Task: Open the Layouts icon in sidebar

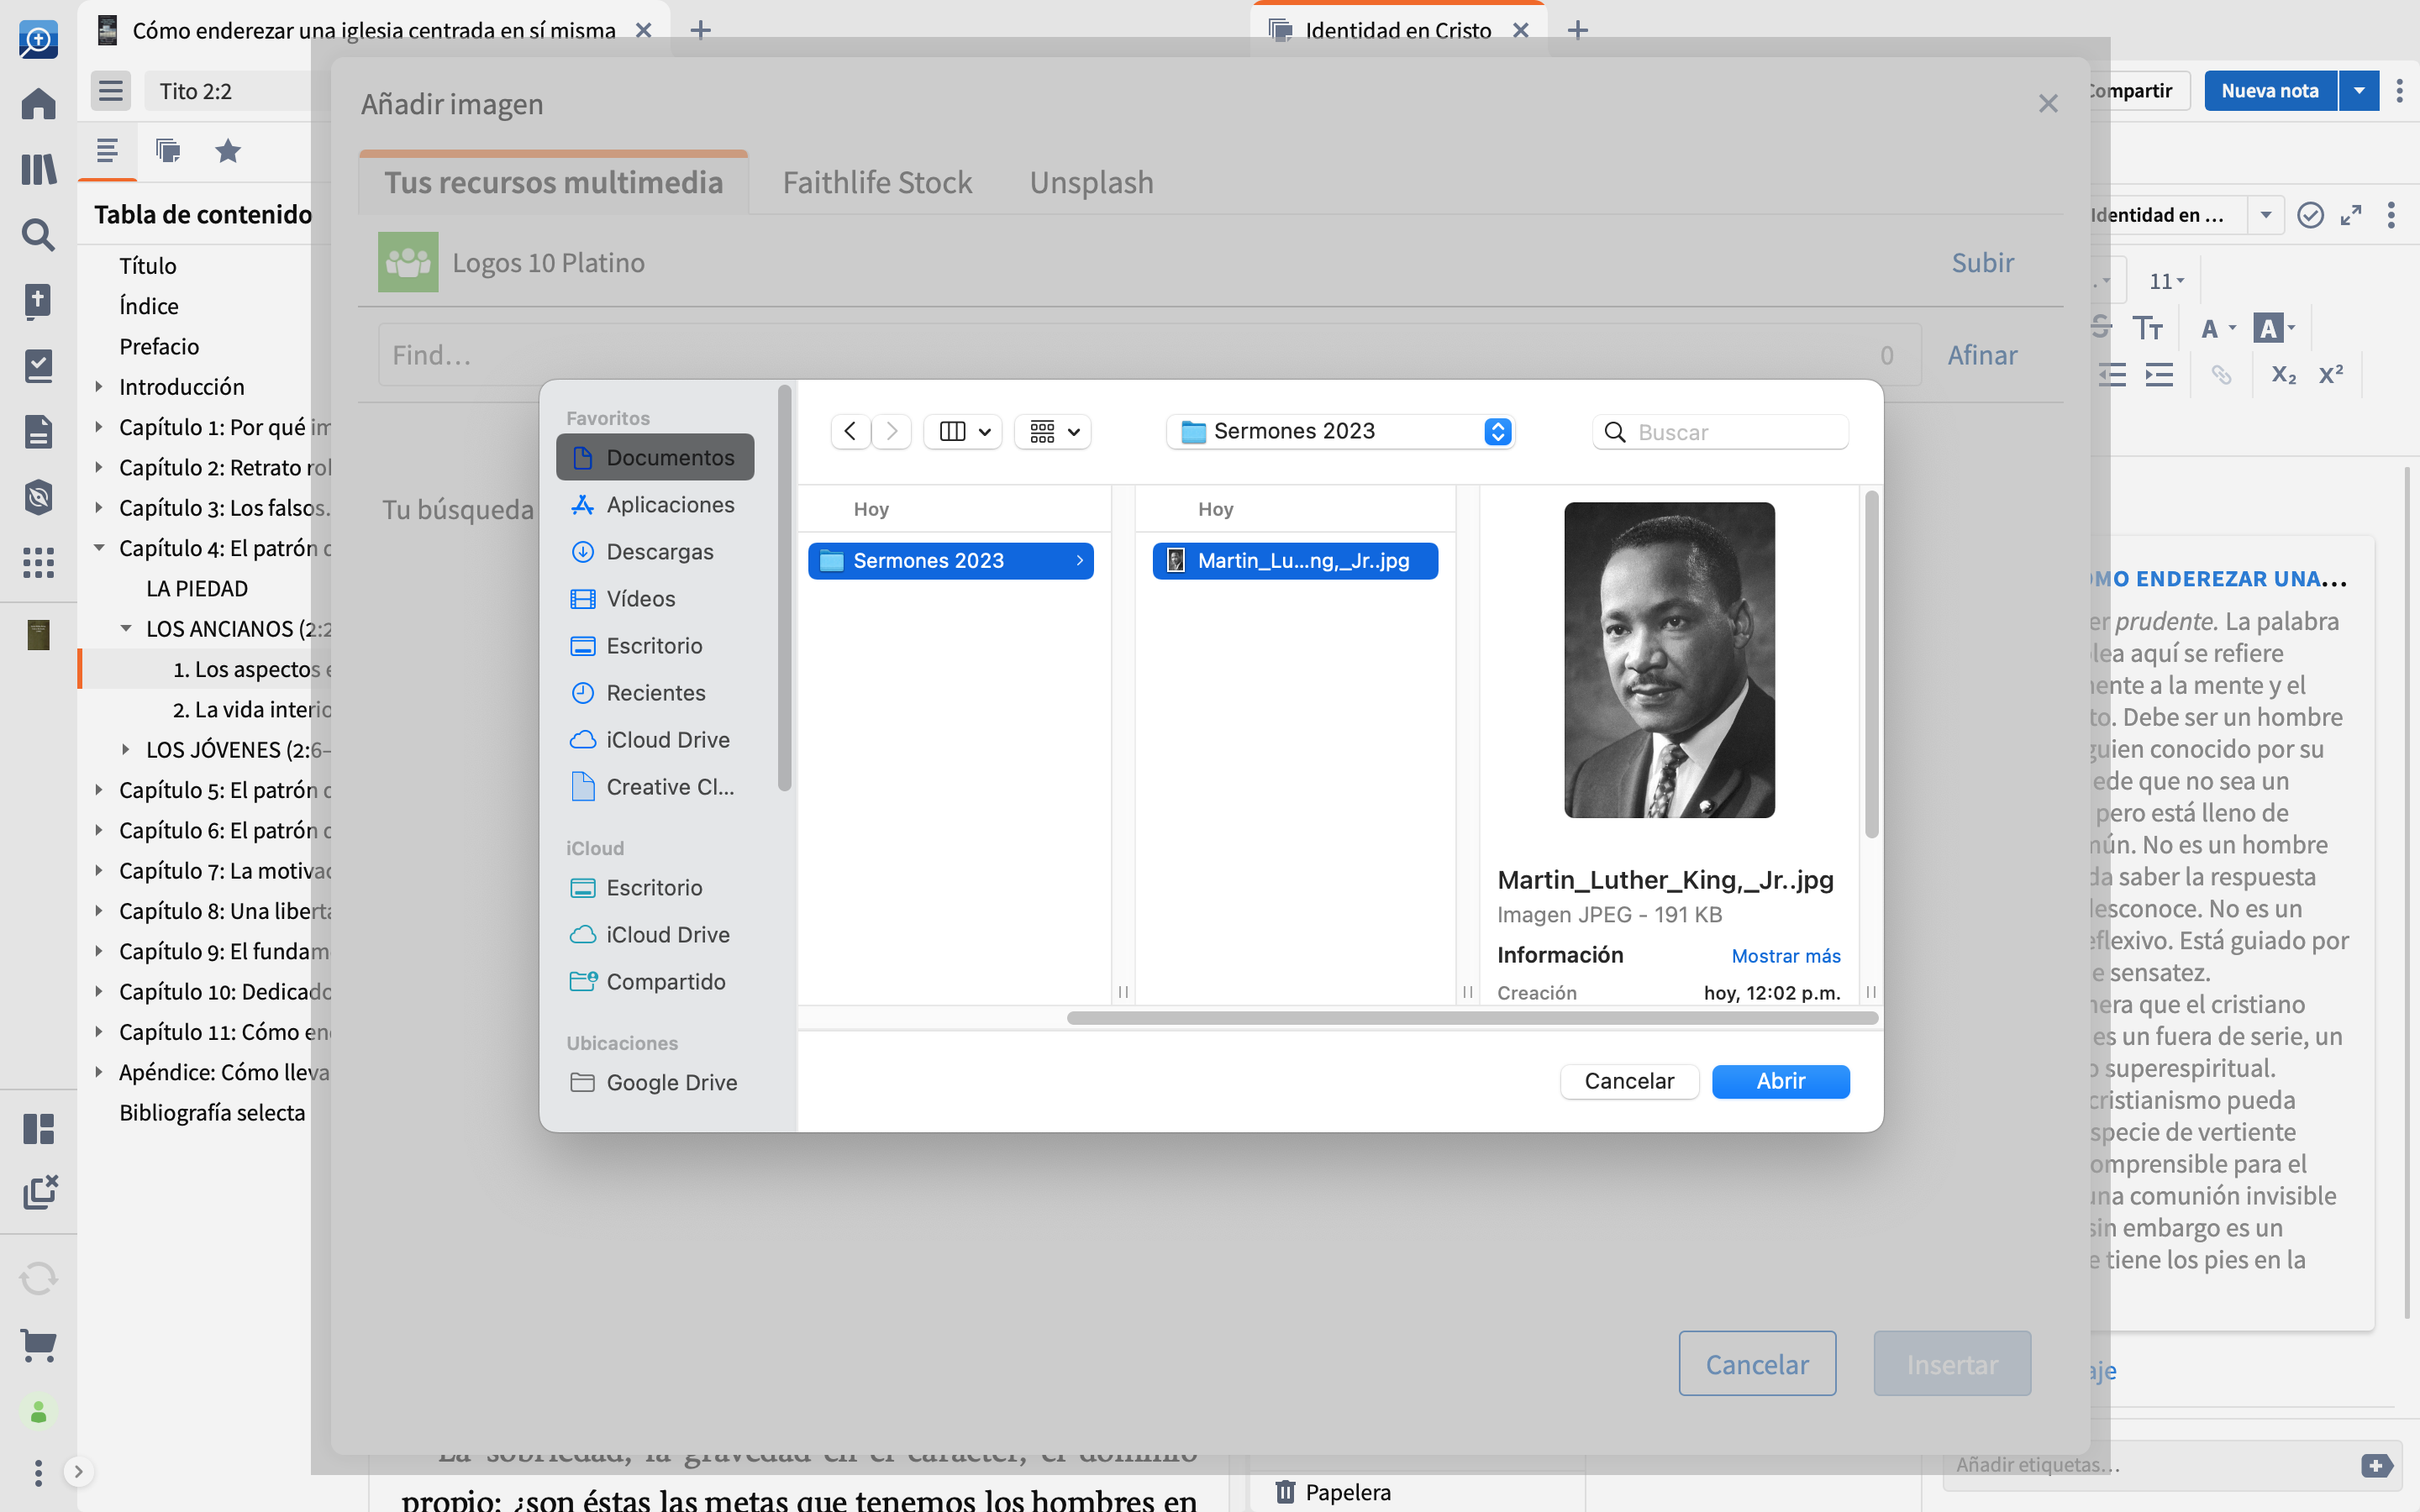Action: tap(38, 1129)
